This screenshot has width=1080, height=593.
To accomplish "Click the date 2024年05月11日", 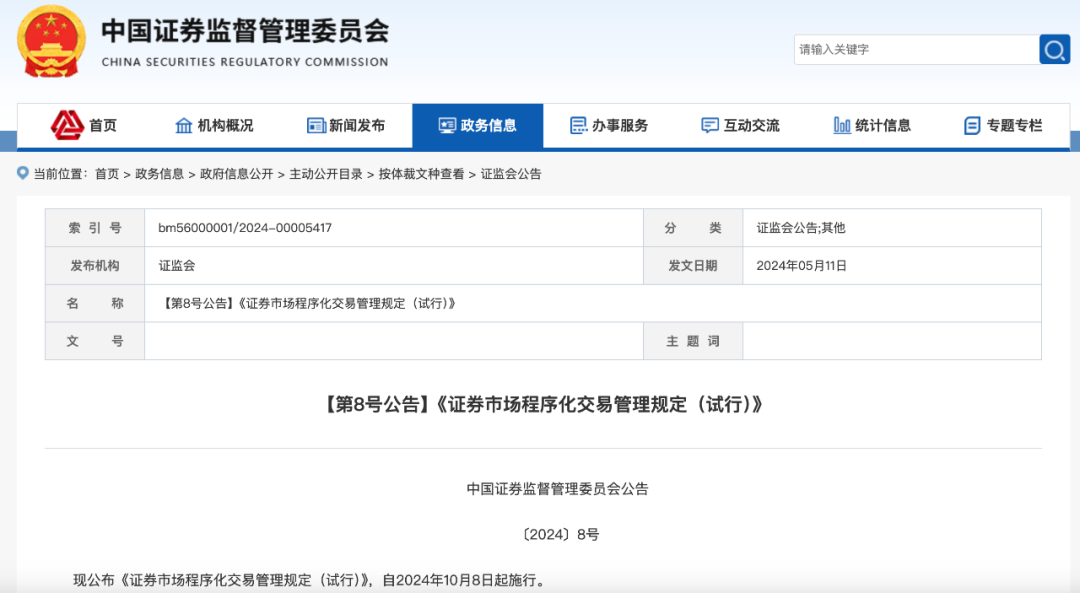I will pos(802,266).
